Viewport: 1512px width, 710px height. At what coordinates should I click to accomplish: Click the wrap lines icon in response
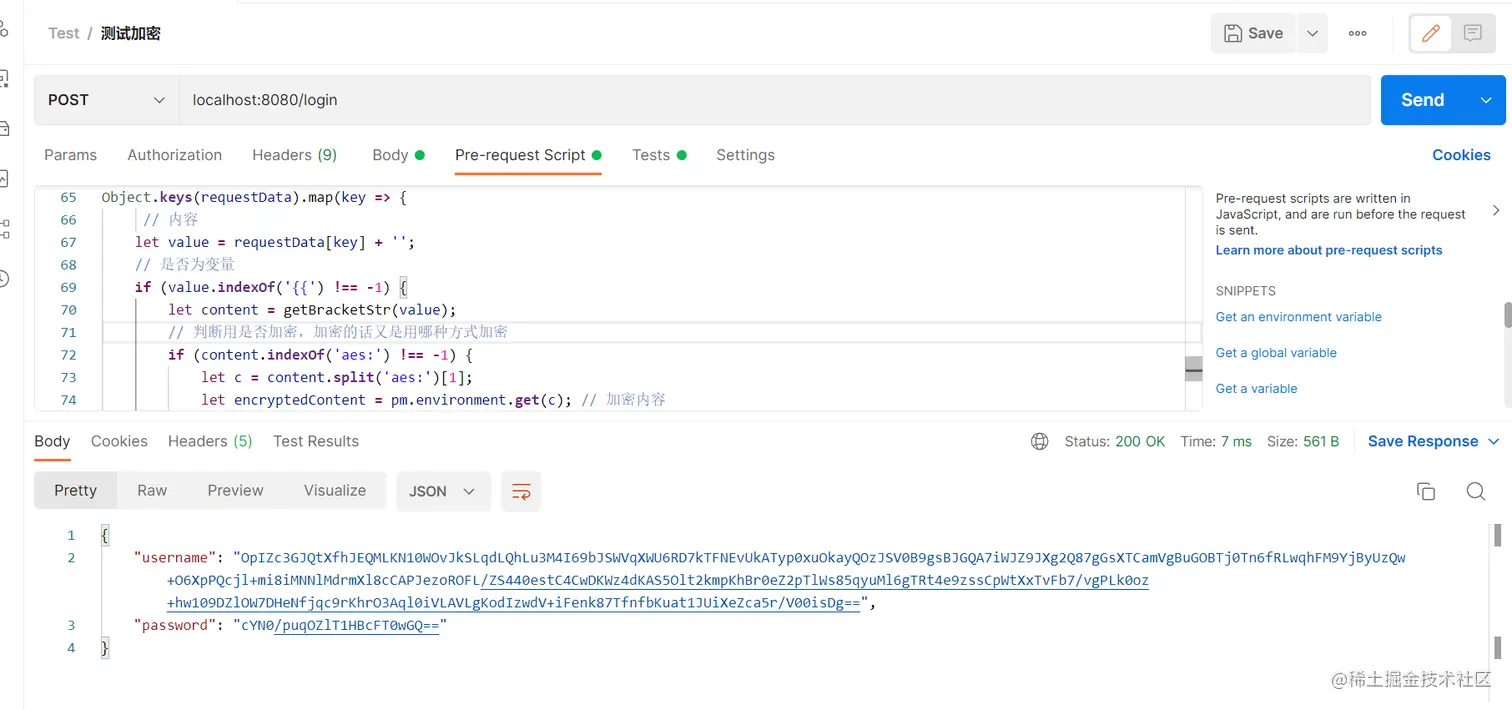(x=521, y=491)
